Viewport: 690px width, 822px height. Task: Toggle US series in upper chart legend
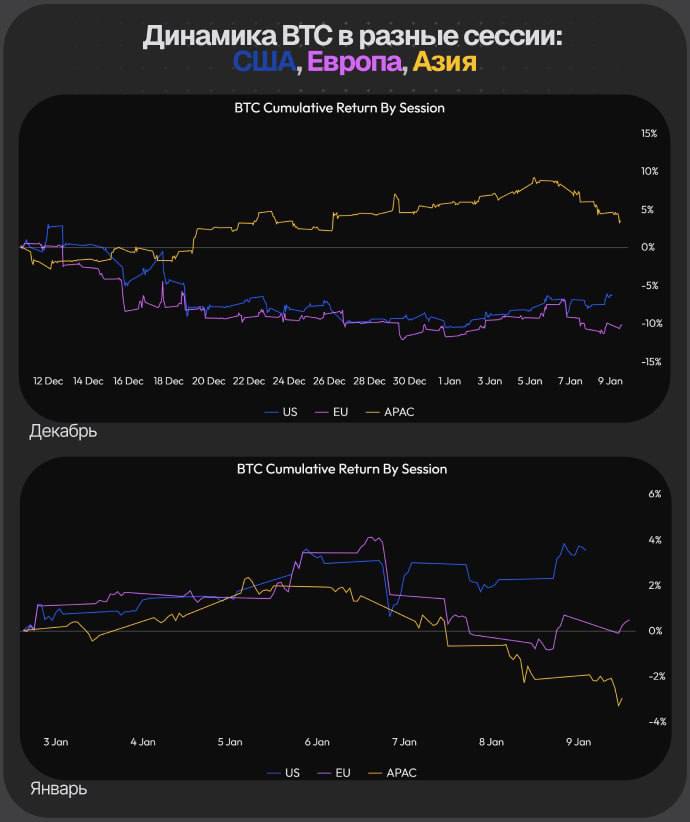pos(284,411)
